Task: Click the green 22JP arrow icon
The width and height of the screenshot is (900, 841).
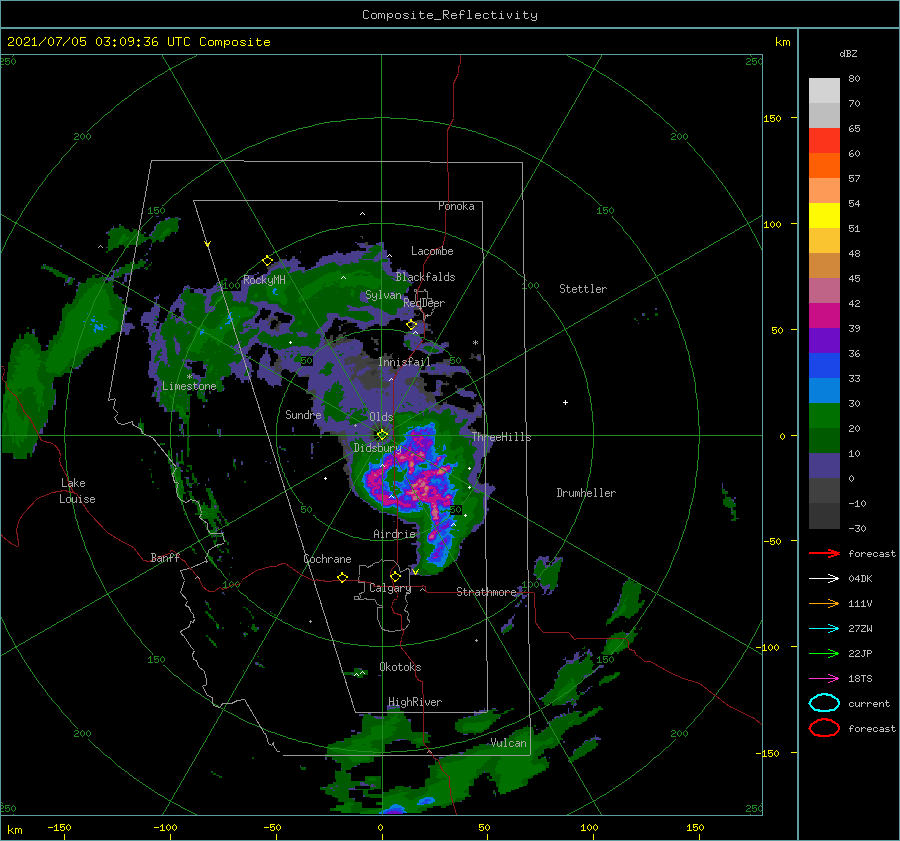Action: pos(824,653)
